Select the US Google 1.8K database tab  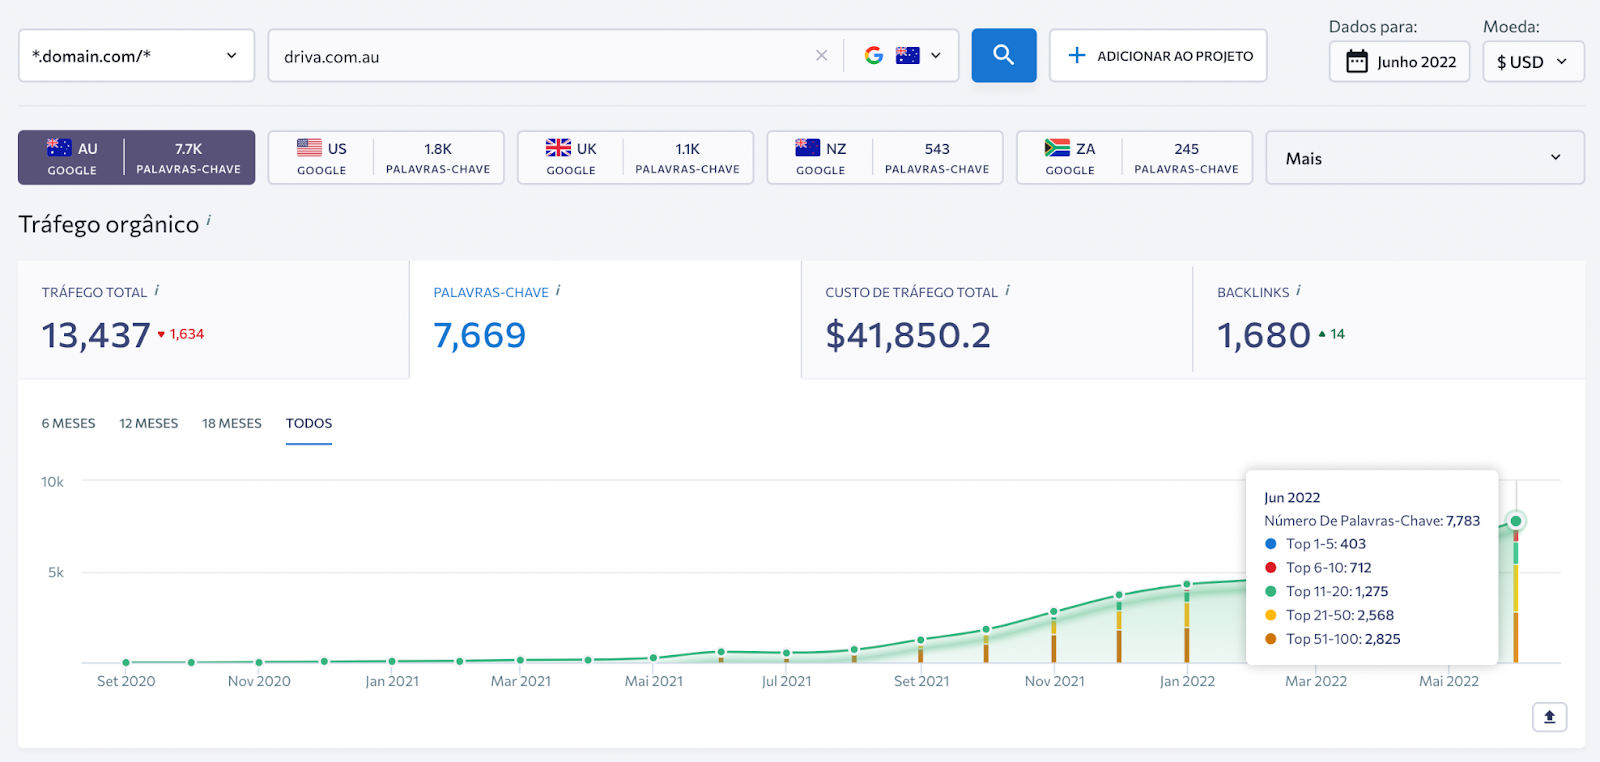pos(386,157)
